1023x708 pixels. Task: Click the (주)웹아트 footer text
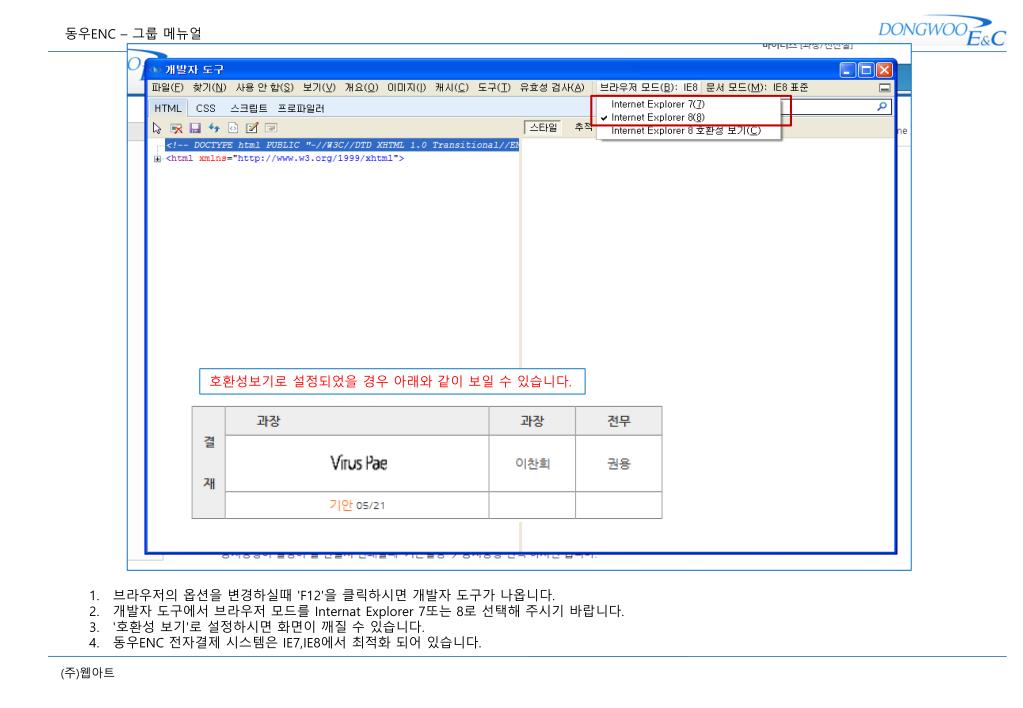coord(87,673)
